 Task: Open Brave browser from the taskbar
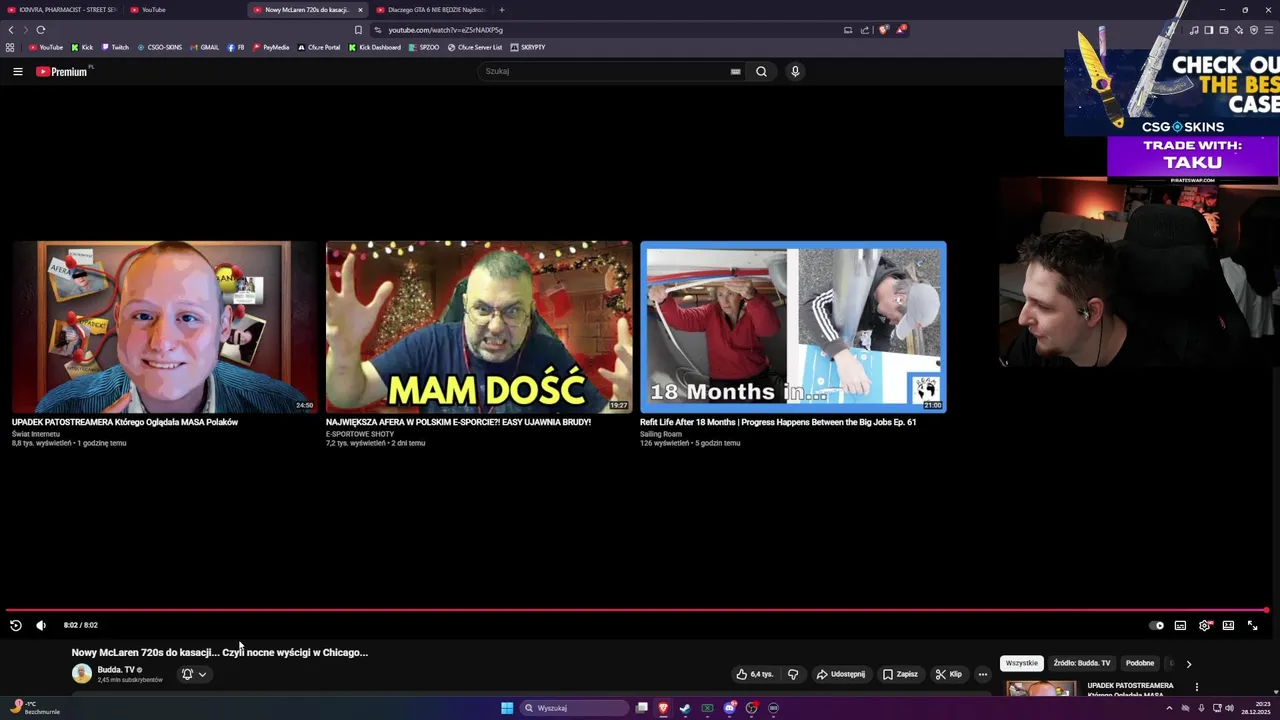pos(662,708)
